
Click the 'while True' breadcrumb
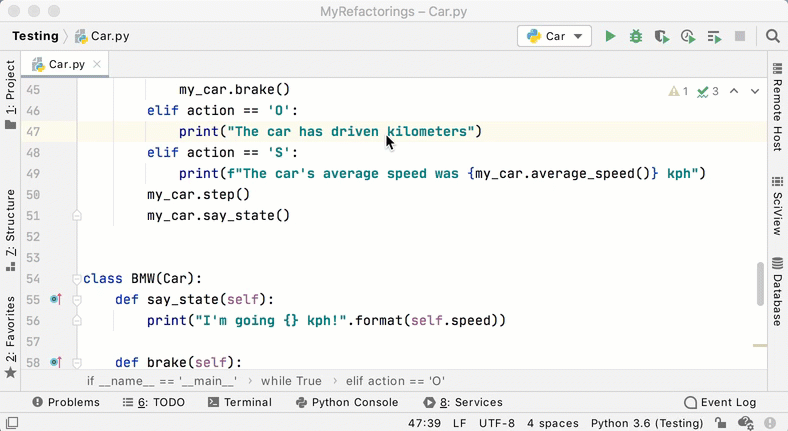(x=291, y=381)
